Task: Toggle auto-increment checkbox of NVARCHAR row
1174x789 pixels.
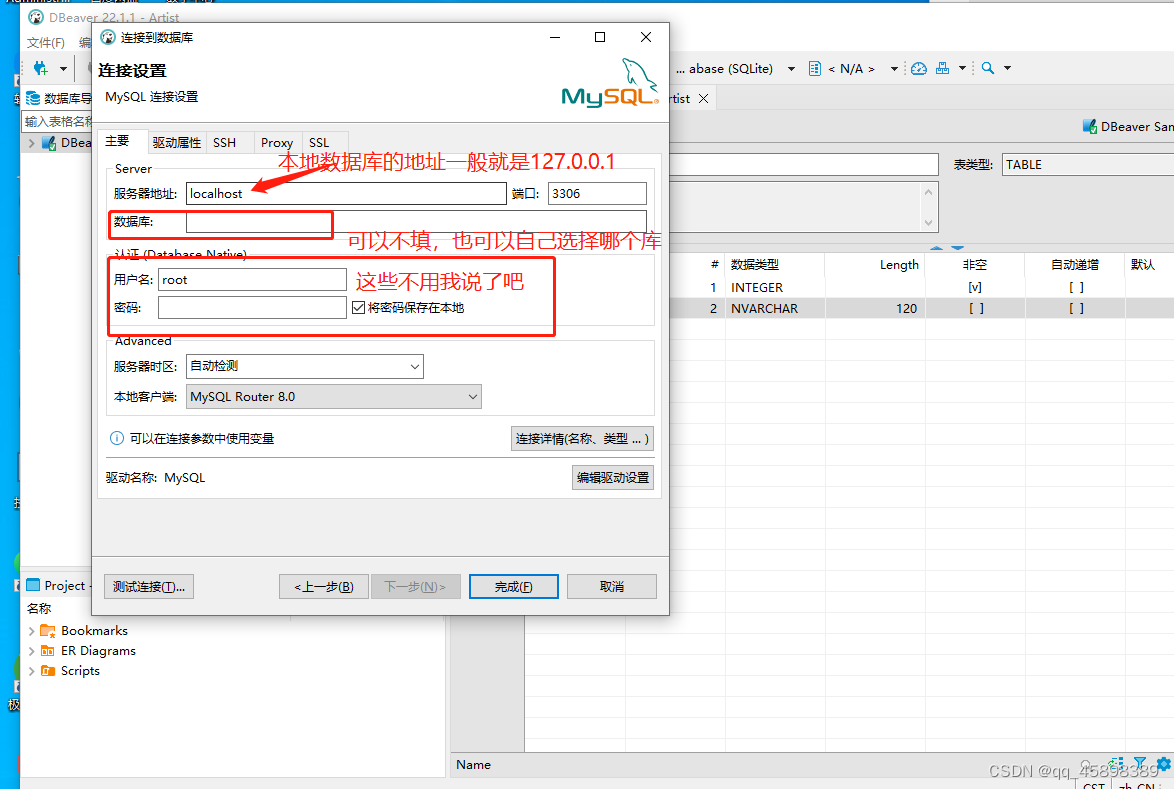Action: (x=1075, y=308)
